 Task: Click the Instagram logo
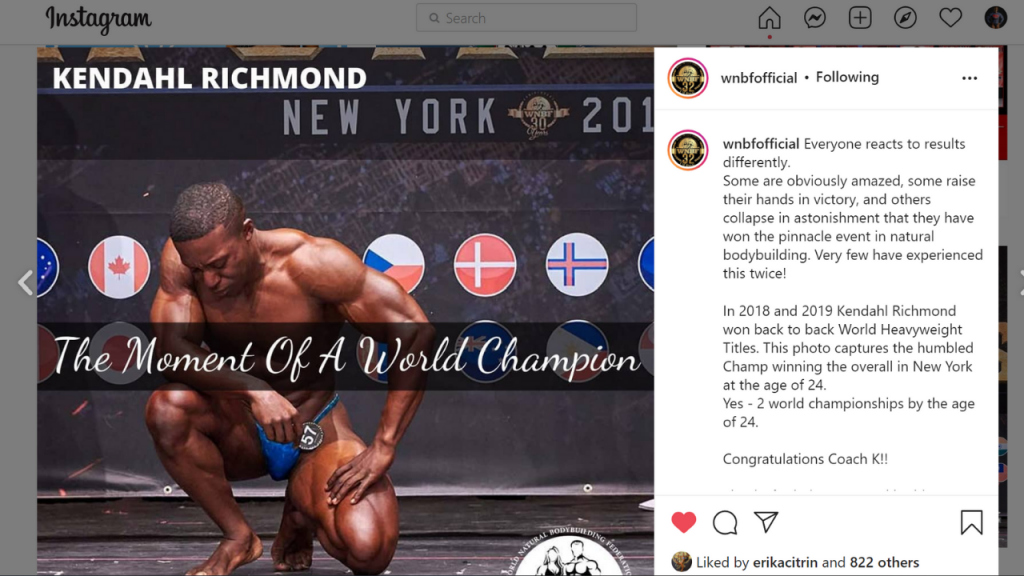click(x=98, y=19)
